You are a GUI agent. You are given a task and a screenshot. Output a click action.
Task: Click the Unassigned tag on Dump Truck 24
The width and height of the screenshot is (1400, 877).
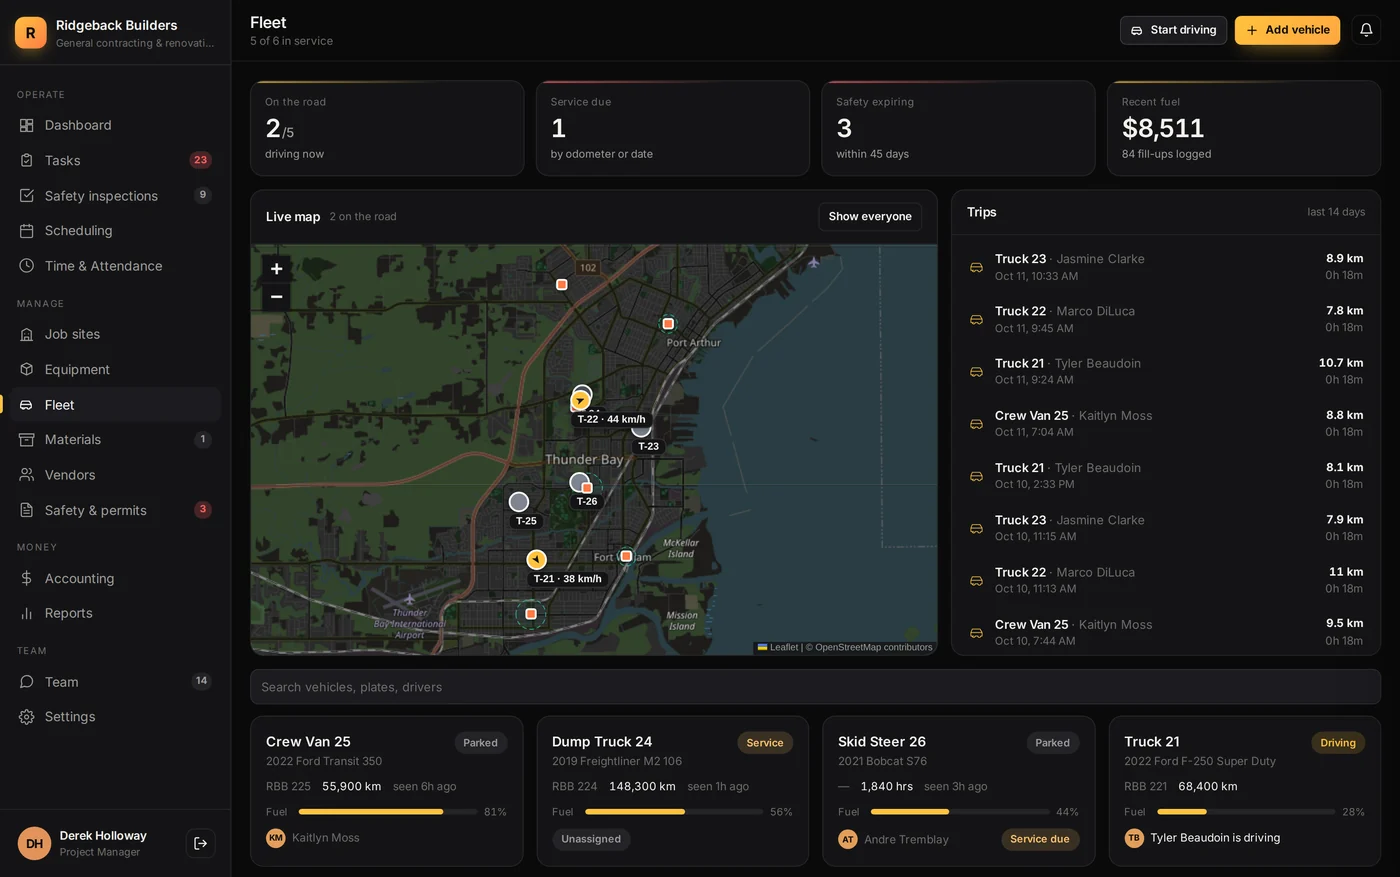pyautogui.click(x=591, y=839)
